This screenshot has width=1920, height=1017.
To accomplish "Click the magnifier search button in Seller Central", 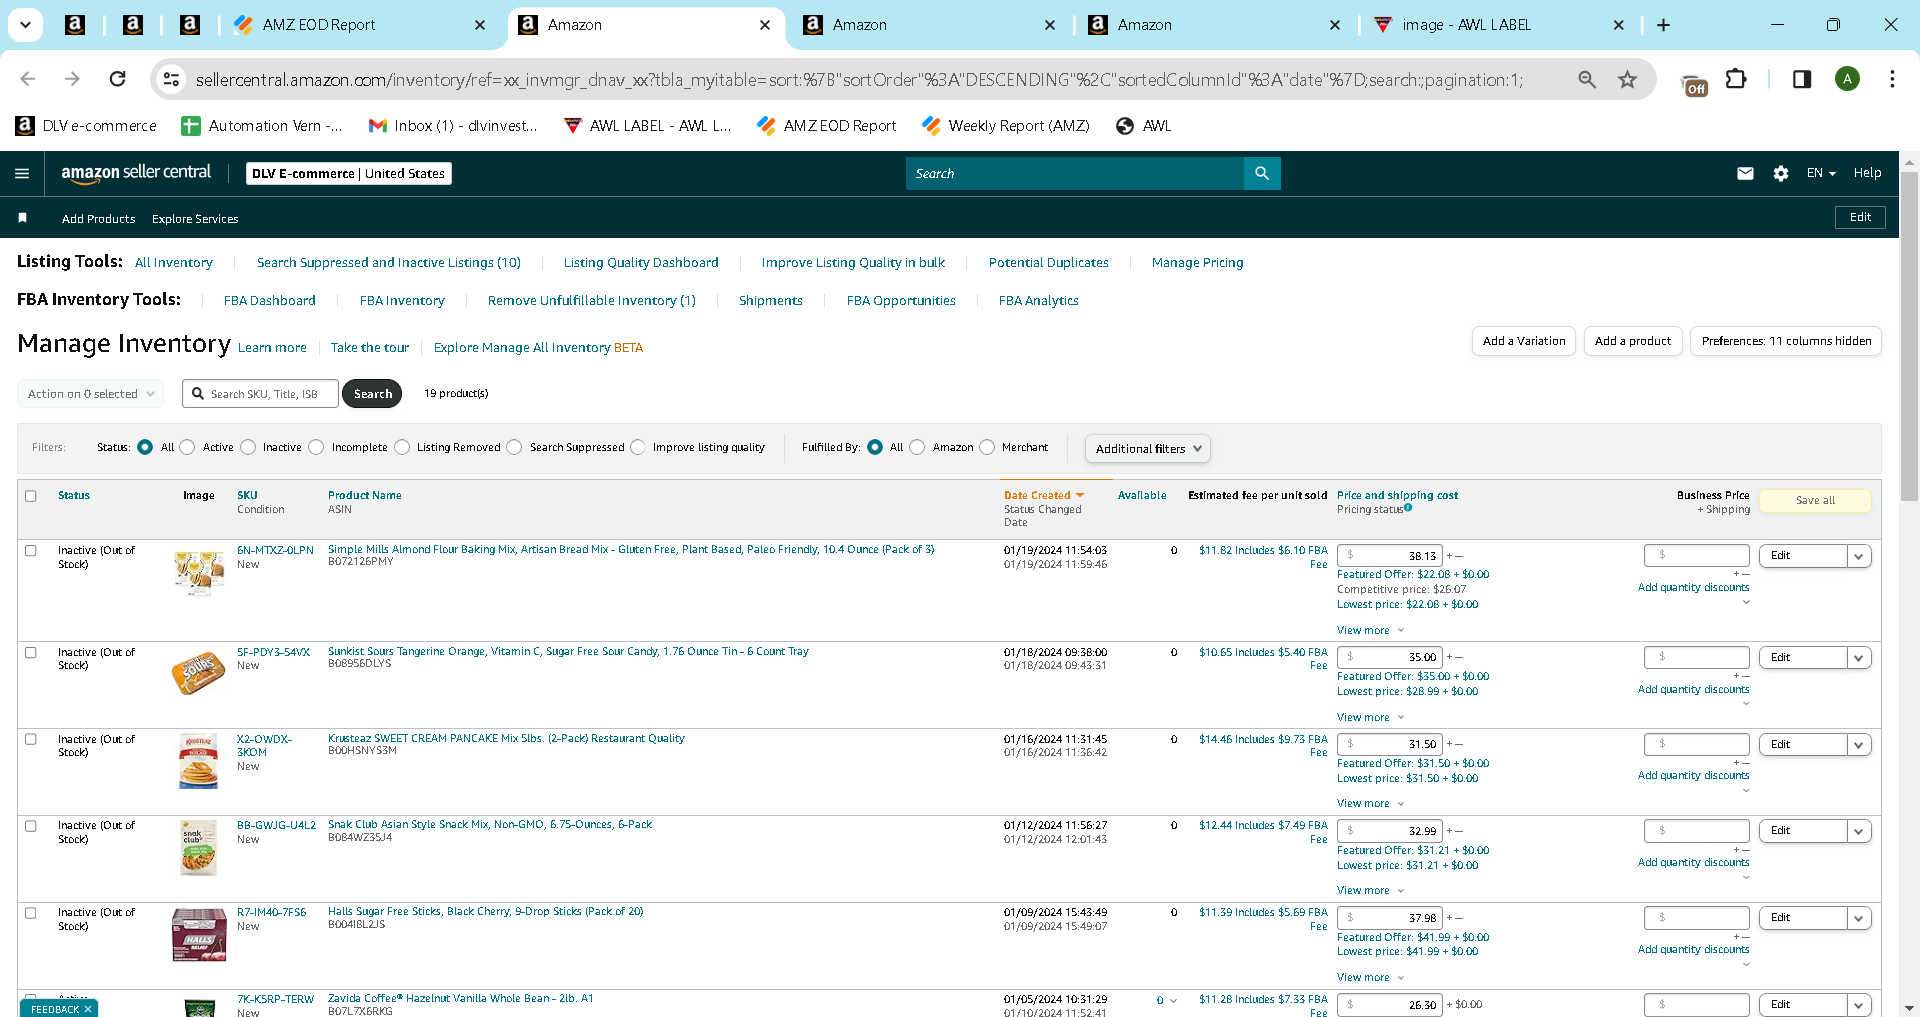I will click(x=1262, y=173).
